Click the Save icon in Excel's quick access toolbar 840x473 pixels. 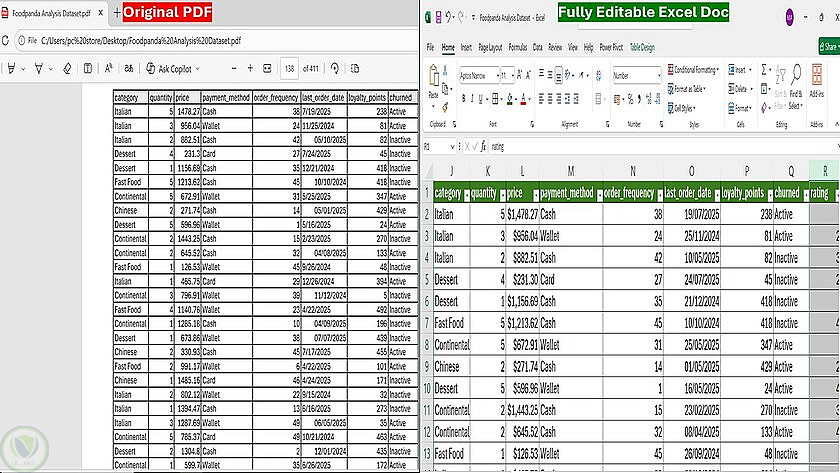coord(438,18)
